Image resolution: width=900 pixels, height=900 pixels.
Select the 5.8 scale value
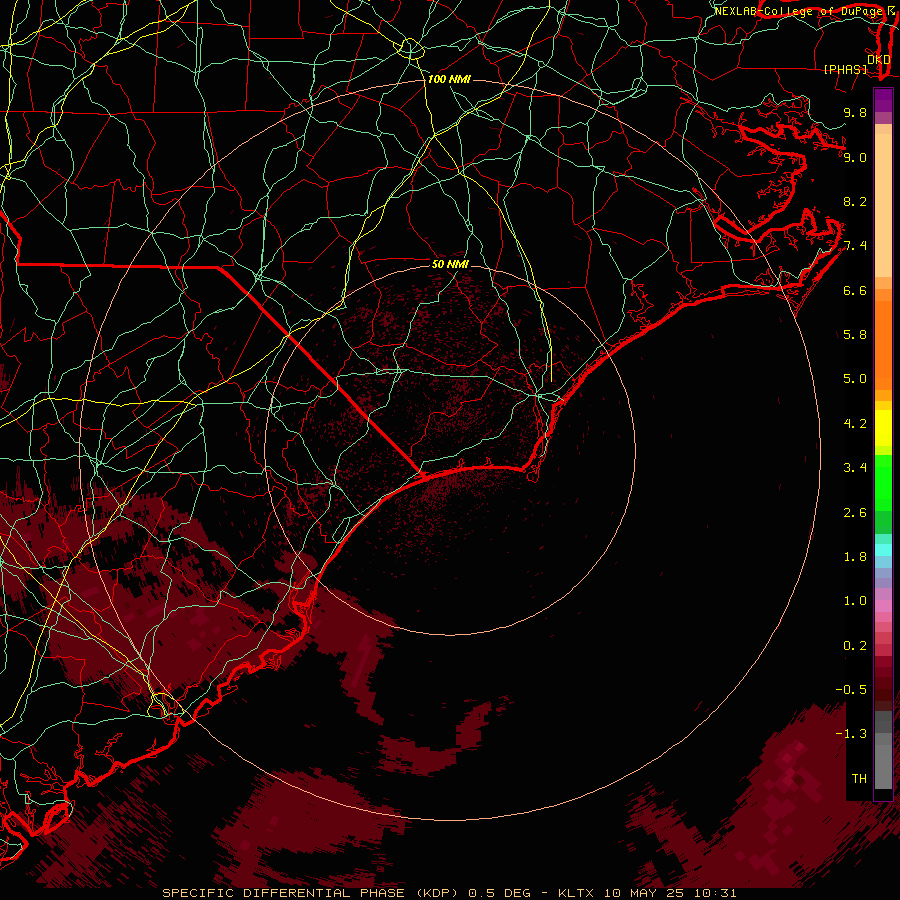pos(855,335)
